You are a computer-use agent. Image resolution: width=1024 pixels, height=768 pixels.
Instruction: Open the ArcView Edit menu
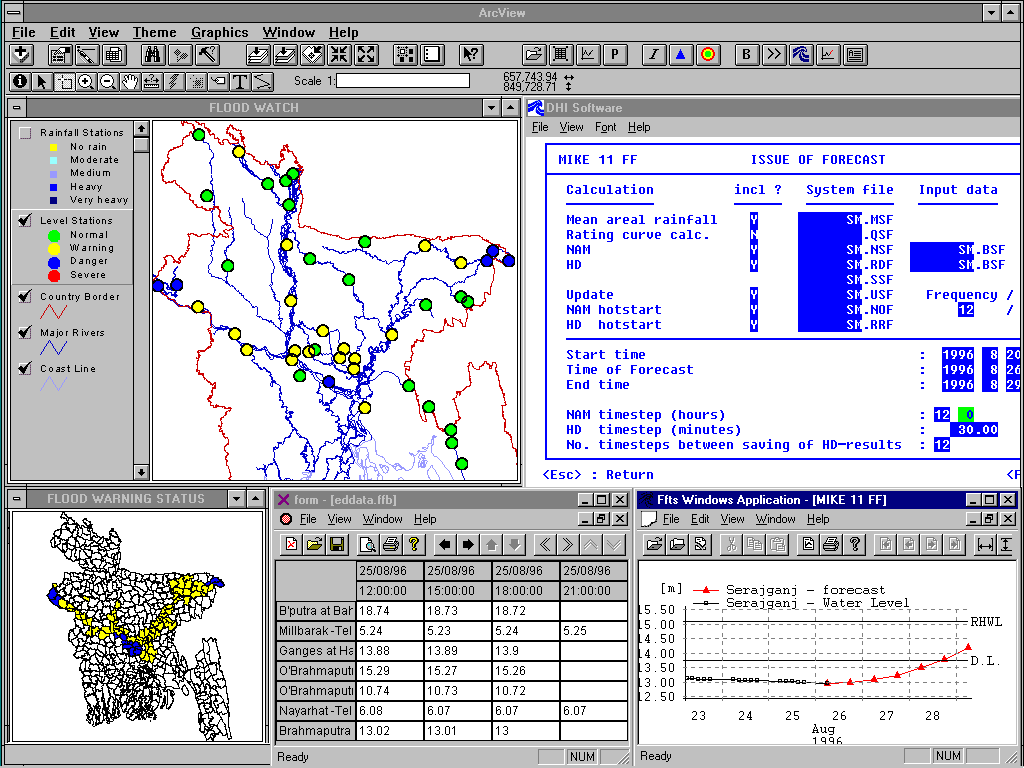(63, 33)
